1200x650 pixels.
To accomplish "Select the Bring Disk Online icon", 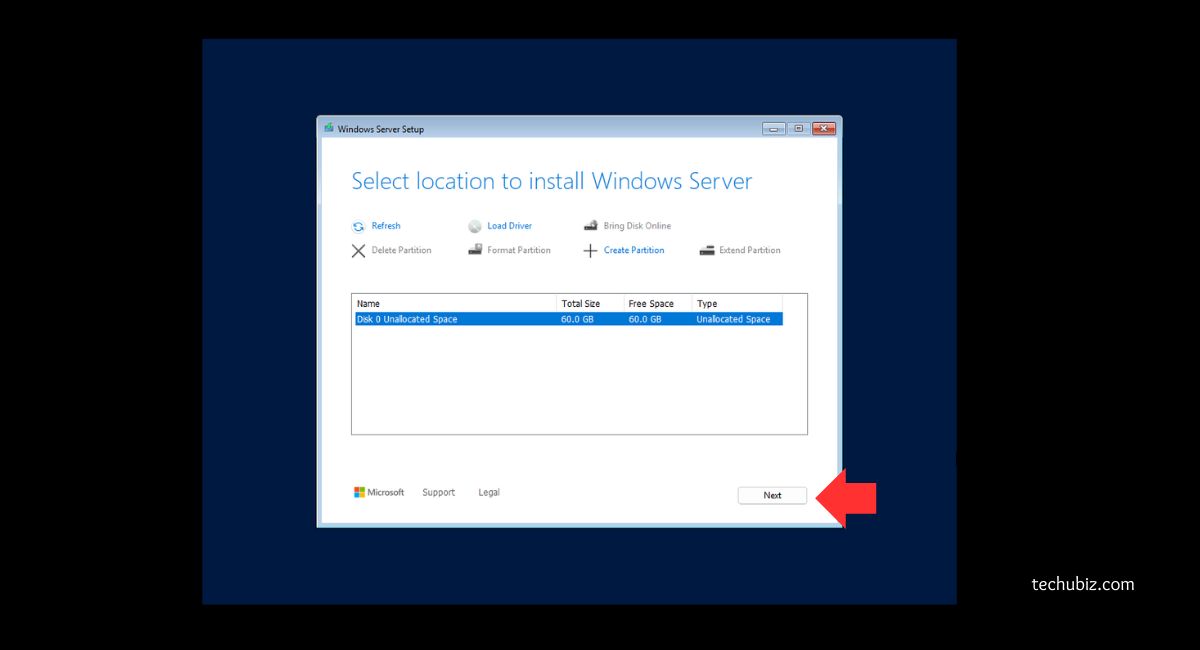I will click(x=591, y=226).
